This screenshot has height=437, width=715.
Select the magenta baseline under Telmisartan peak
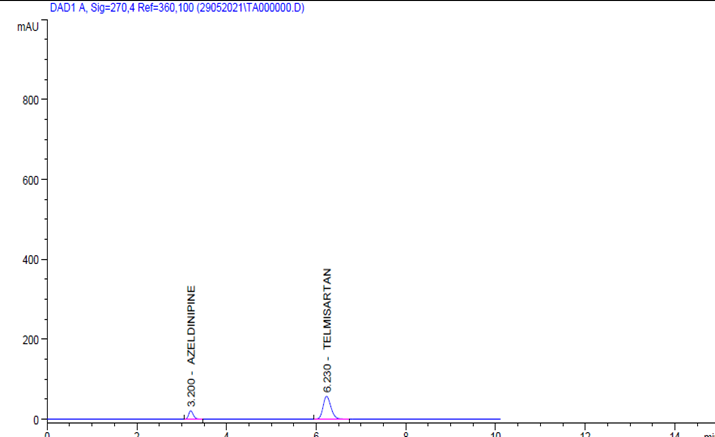332,419
